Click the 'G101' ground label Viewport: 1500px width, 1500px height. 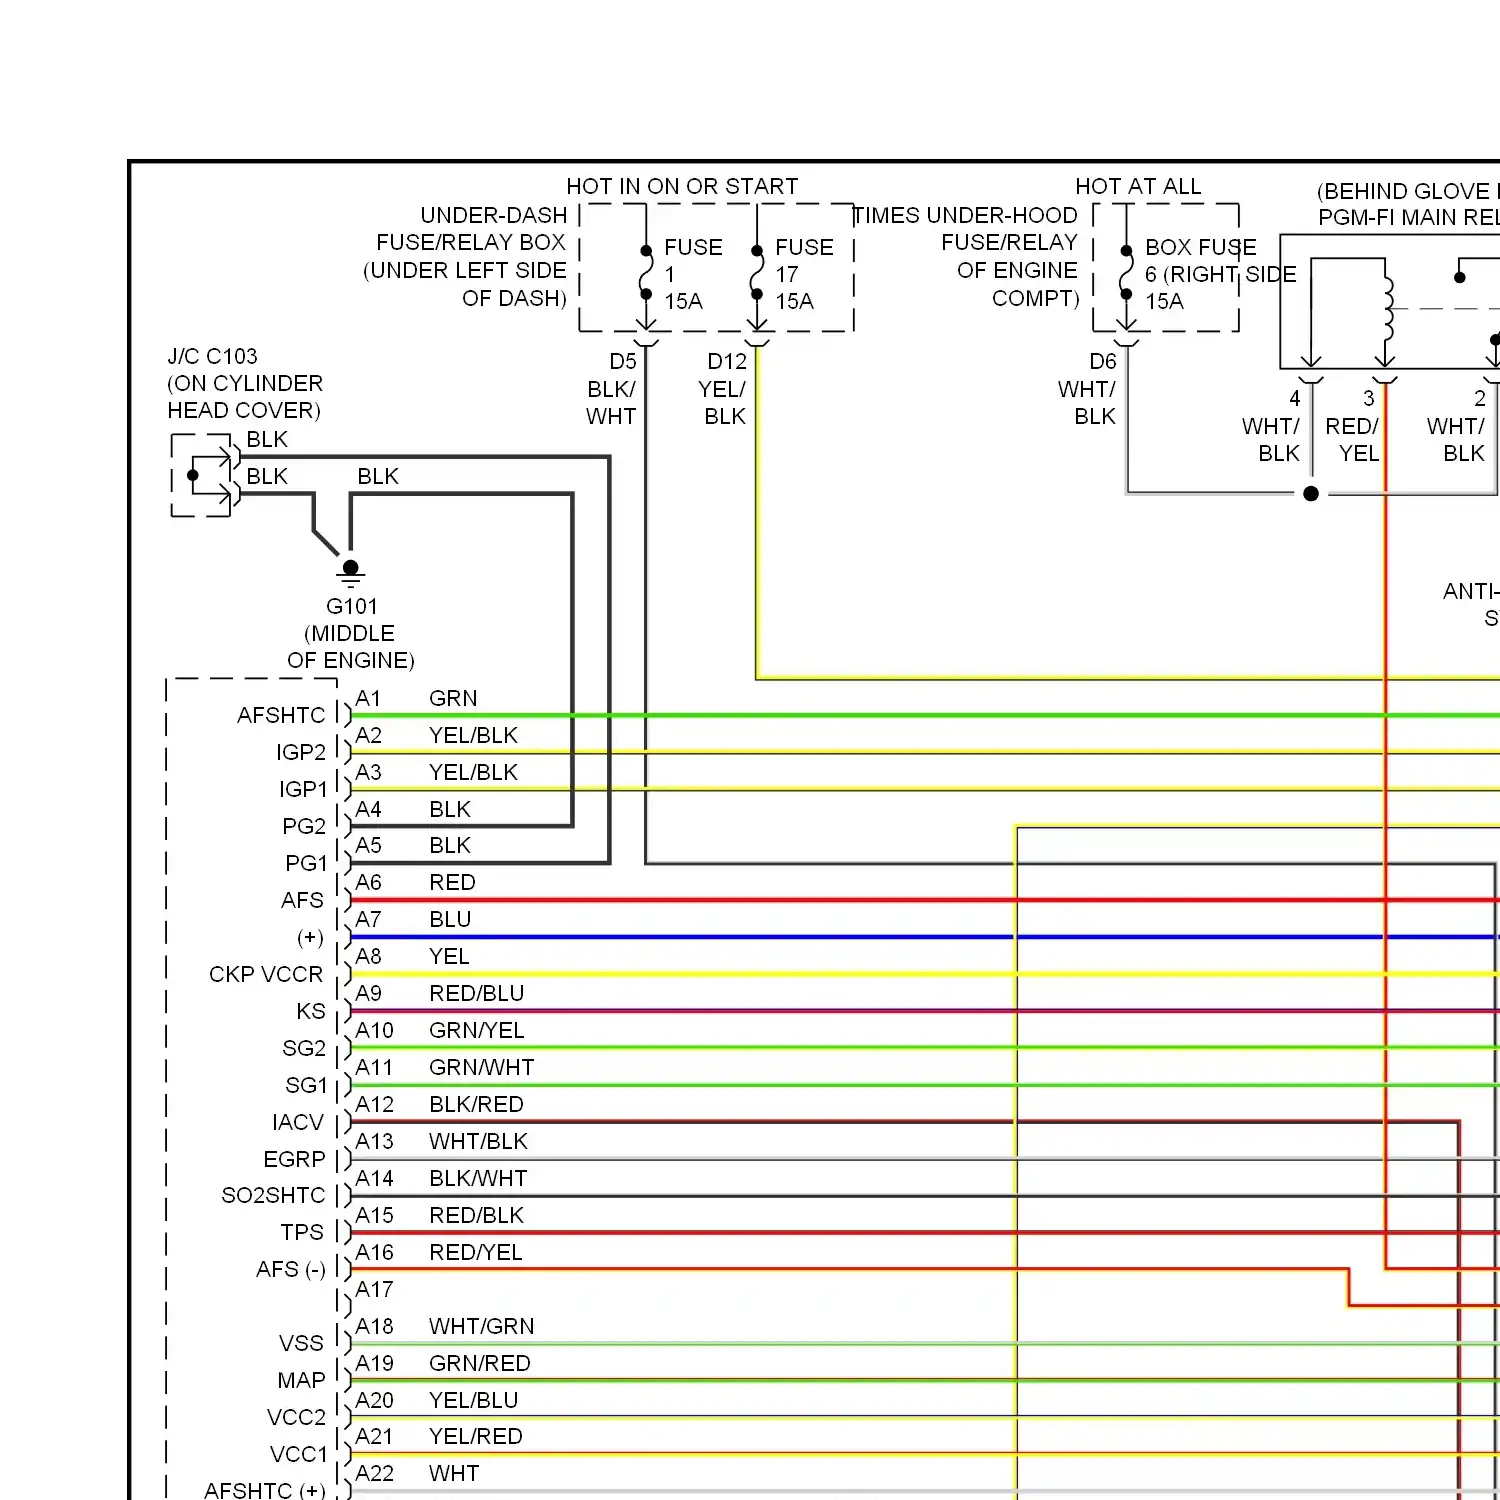click(352, 606)
